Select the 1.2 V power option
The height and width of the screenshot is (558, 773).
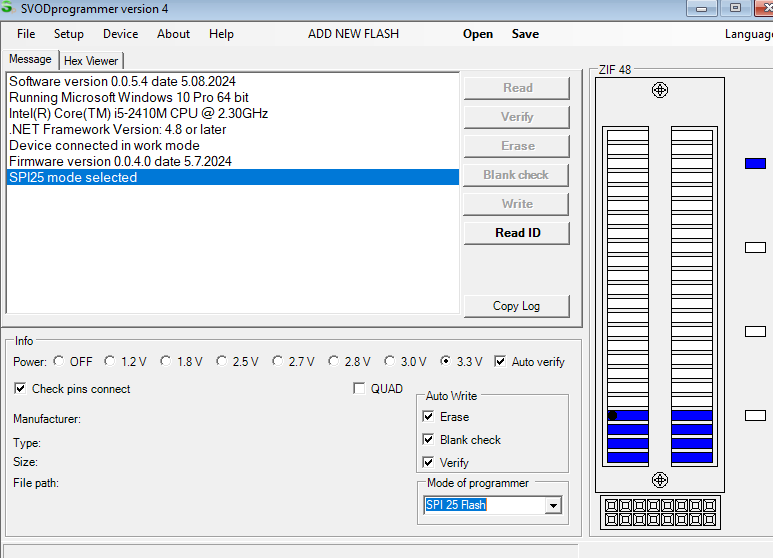(x=109, y=361)
